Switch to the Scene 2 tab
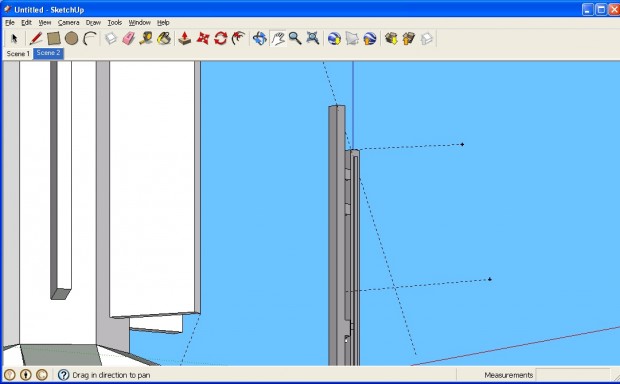The image size is (620, 384). [x=49, y=53]
